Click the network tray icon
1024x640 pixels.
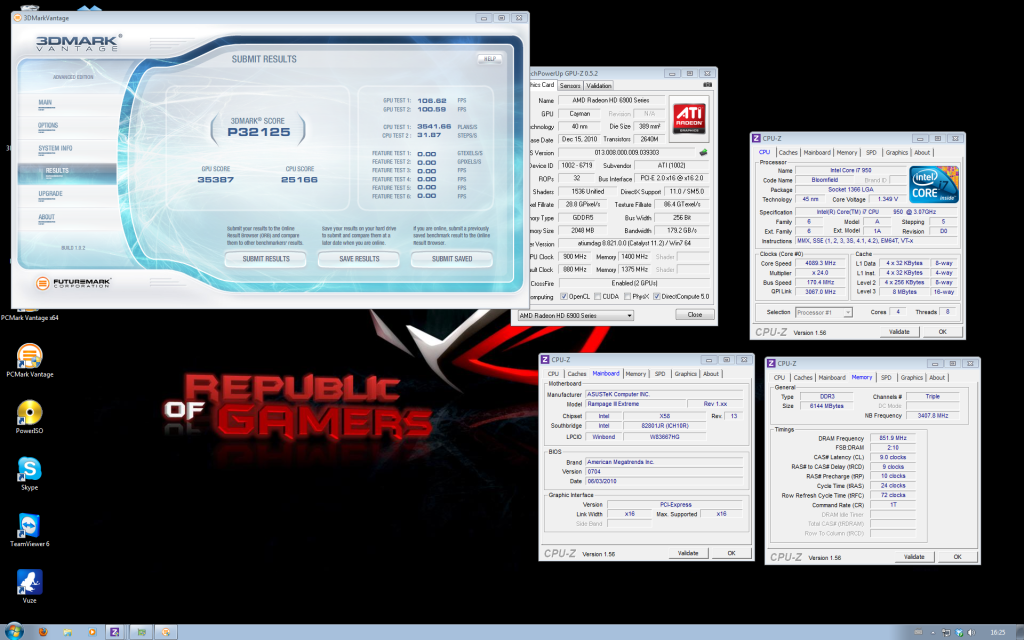click(946, 632)
